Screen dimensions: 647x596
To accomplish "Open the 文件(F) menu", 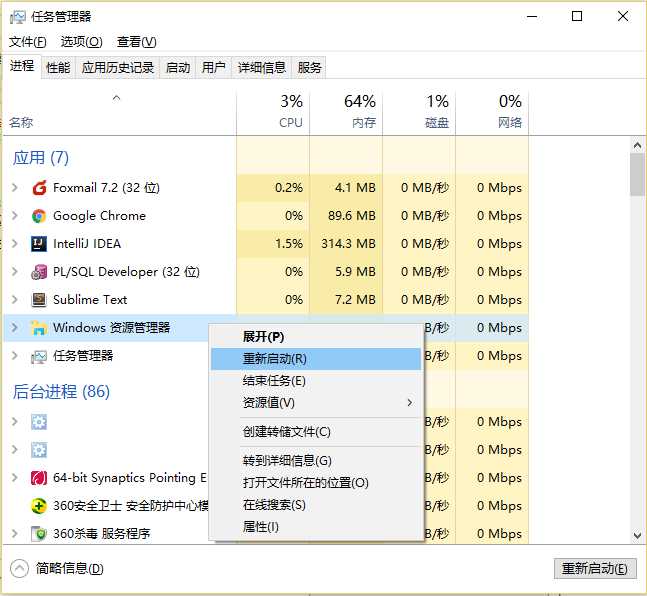I will (x=28, y=42).
